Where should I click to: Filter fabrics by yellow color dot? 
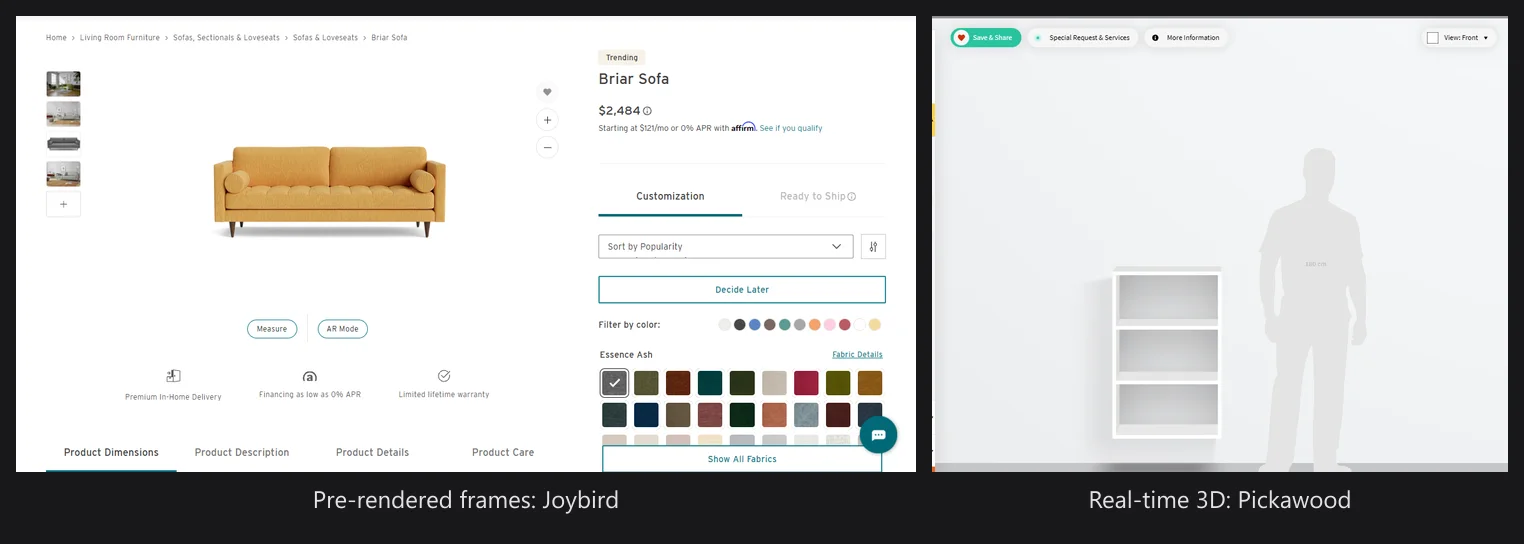[x=875, y=325]
